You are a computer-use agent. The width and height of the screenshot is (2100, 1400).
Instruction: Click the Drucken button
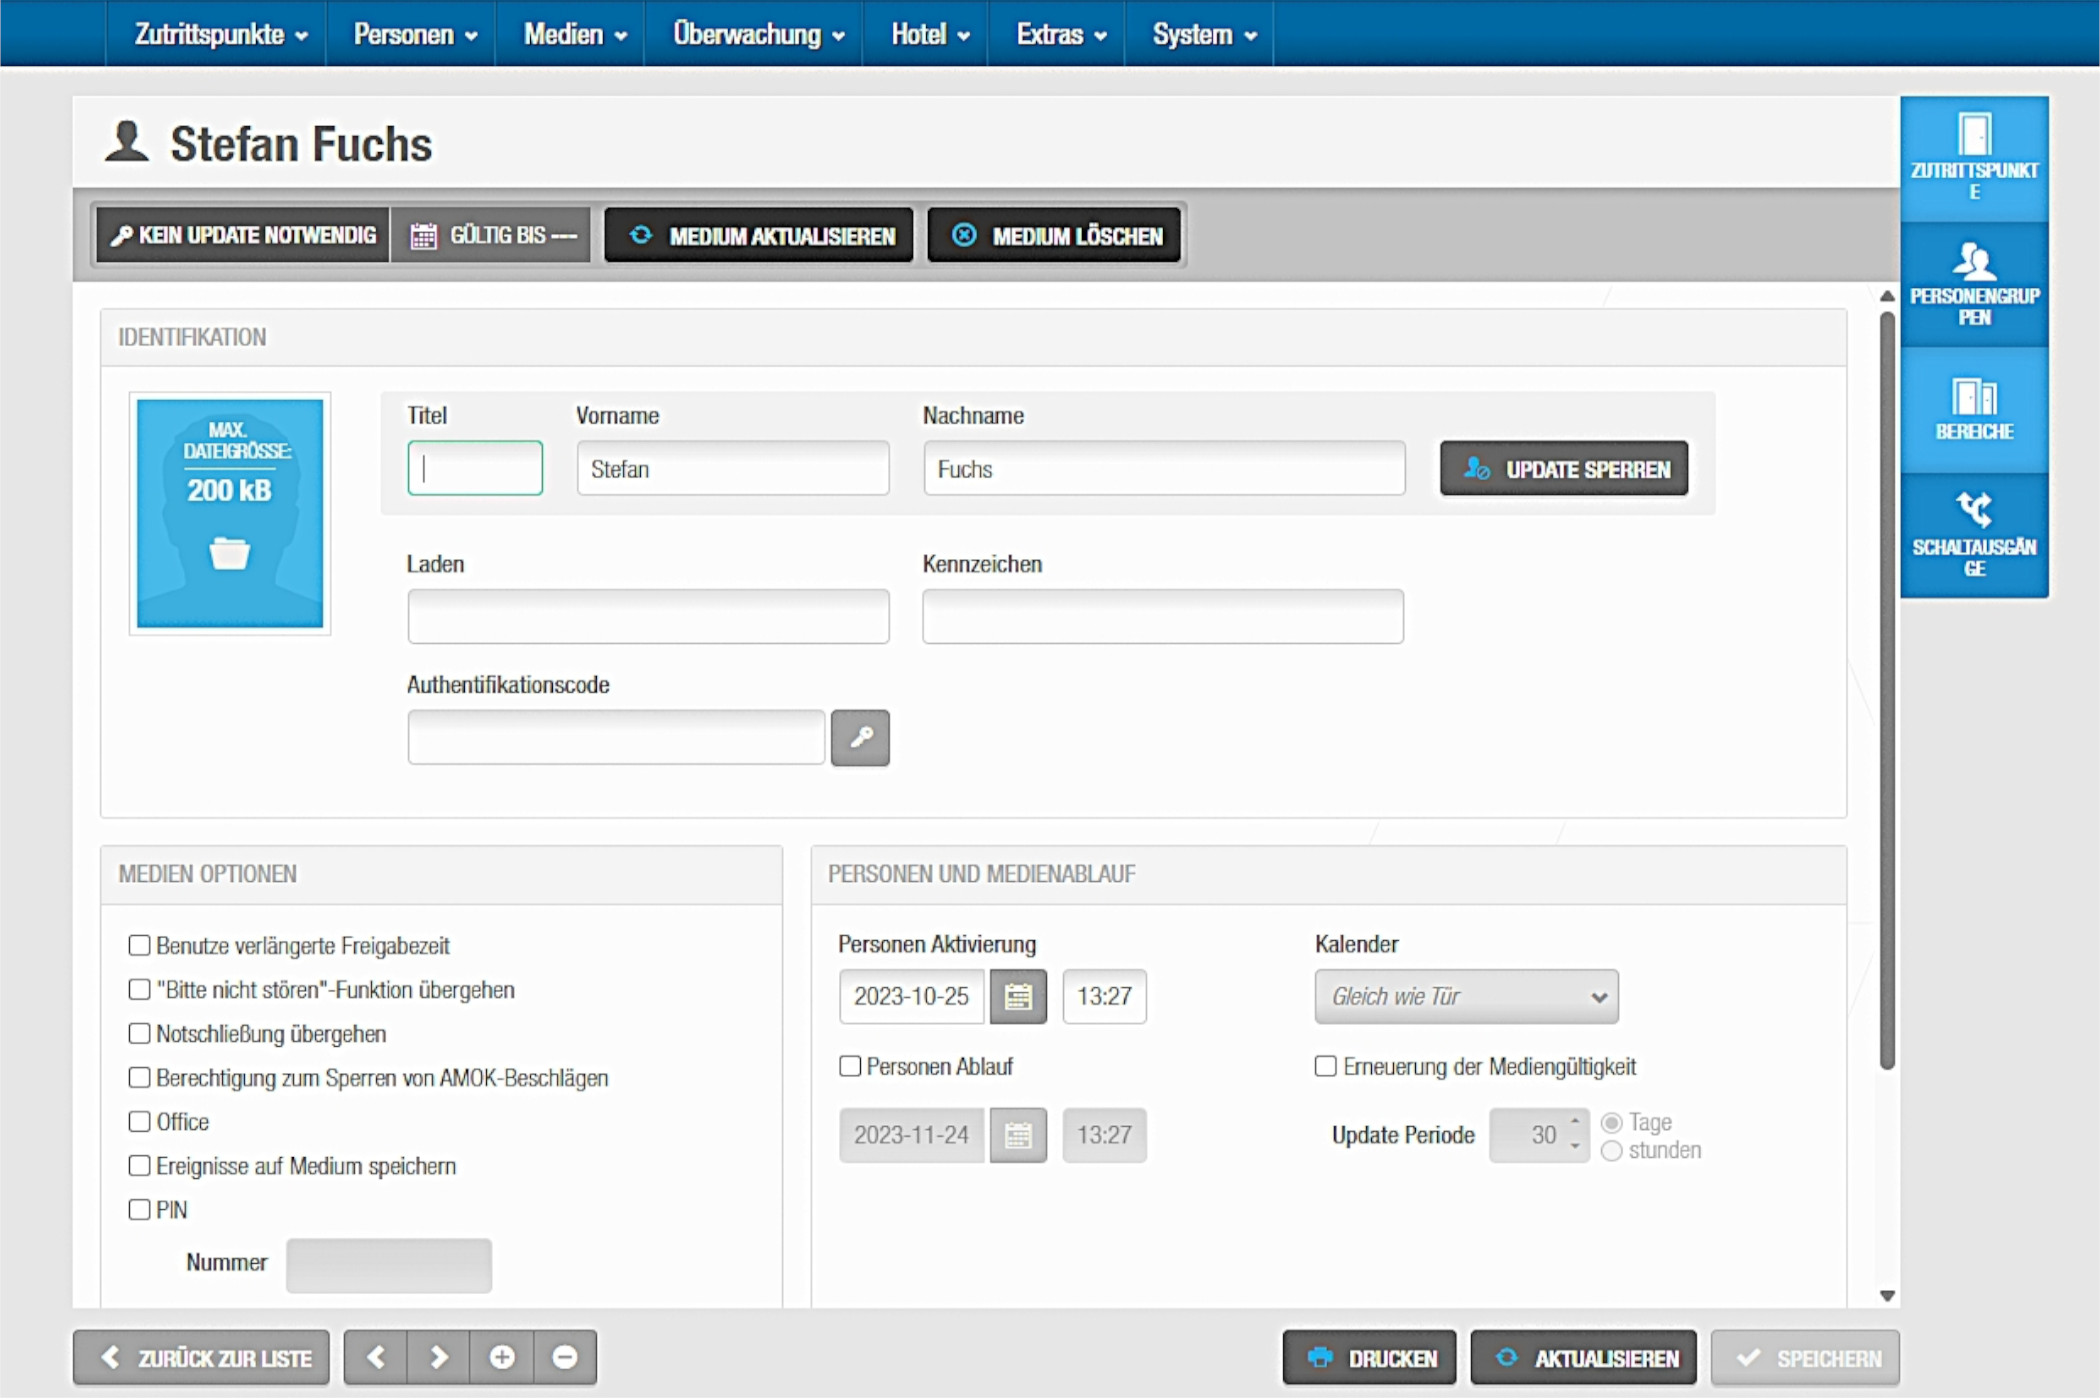click(x=1370, y=1357)
